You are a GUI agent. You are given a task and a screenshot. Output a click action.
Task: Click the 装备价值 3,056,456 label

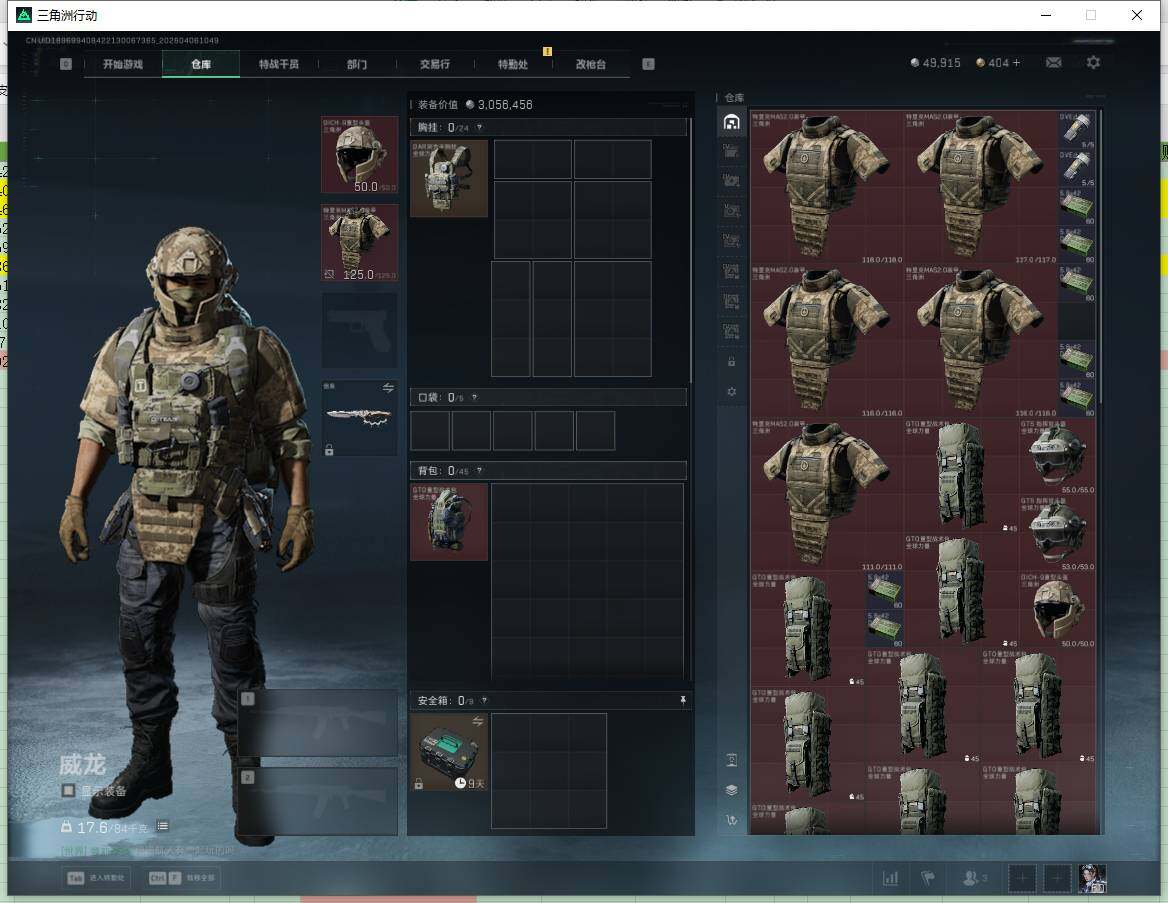pyautogui.click(x=474, y=104)
